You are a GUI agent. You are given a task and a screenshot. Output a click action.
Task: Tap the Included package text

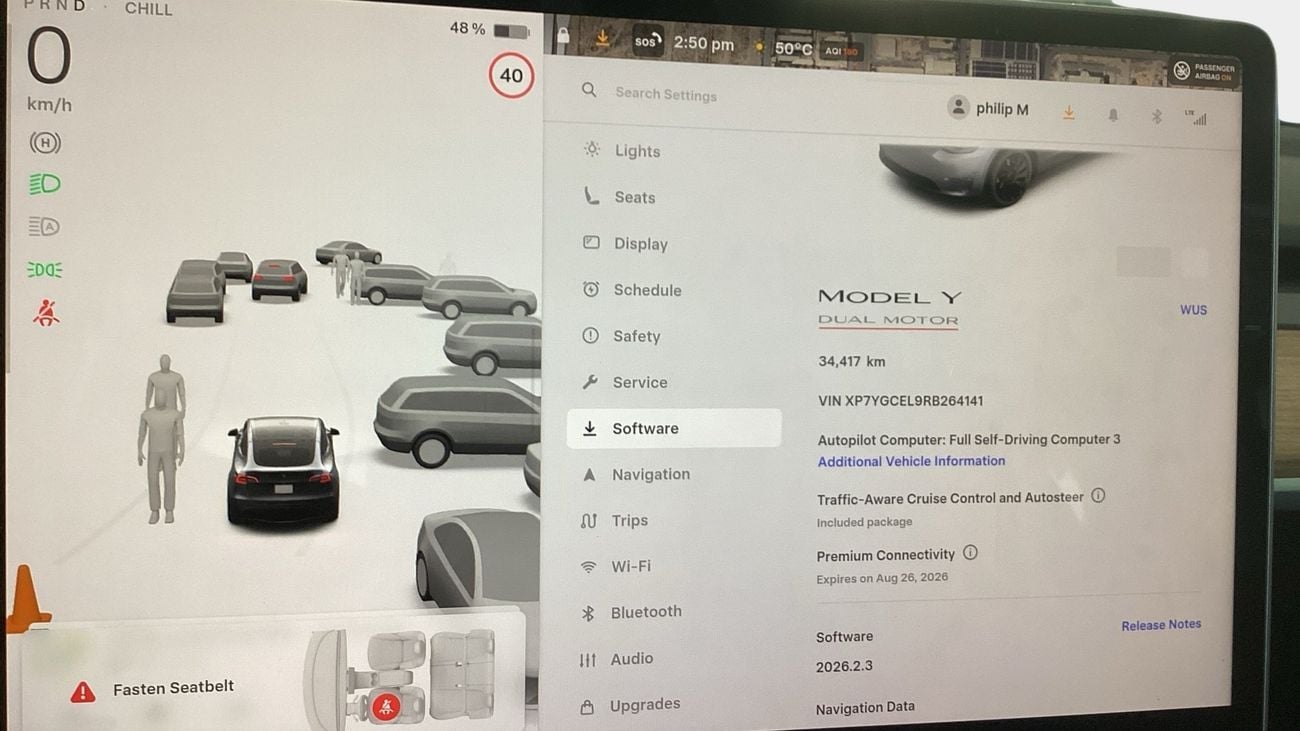coord(864,522)
